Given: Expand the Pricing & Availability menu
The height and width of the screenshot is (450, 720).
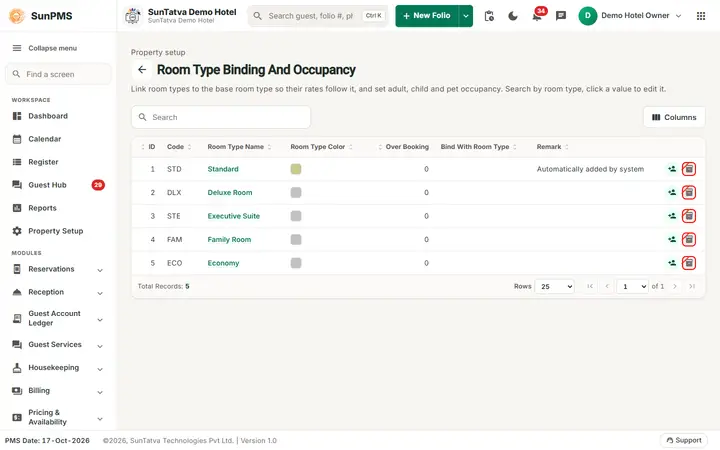Looking at the screenshot, I should [x=57, y=417].
